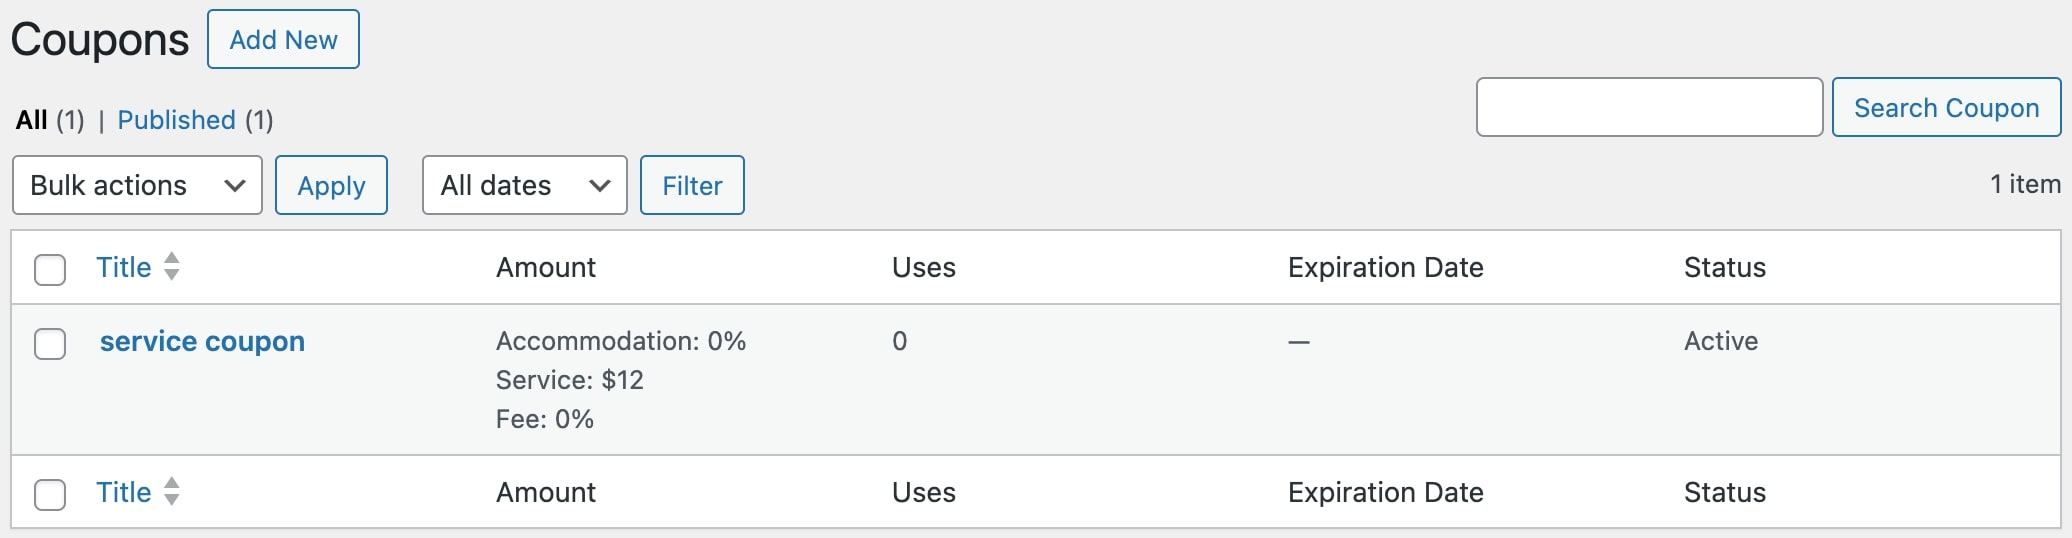Click the Search Coupon button
The width and height of the screenshot is (2072, 538).
1946,107
